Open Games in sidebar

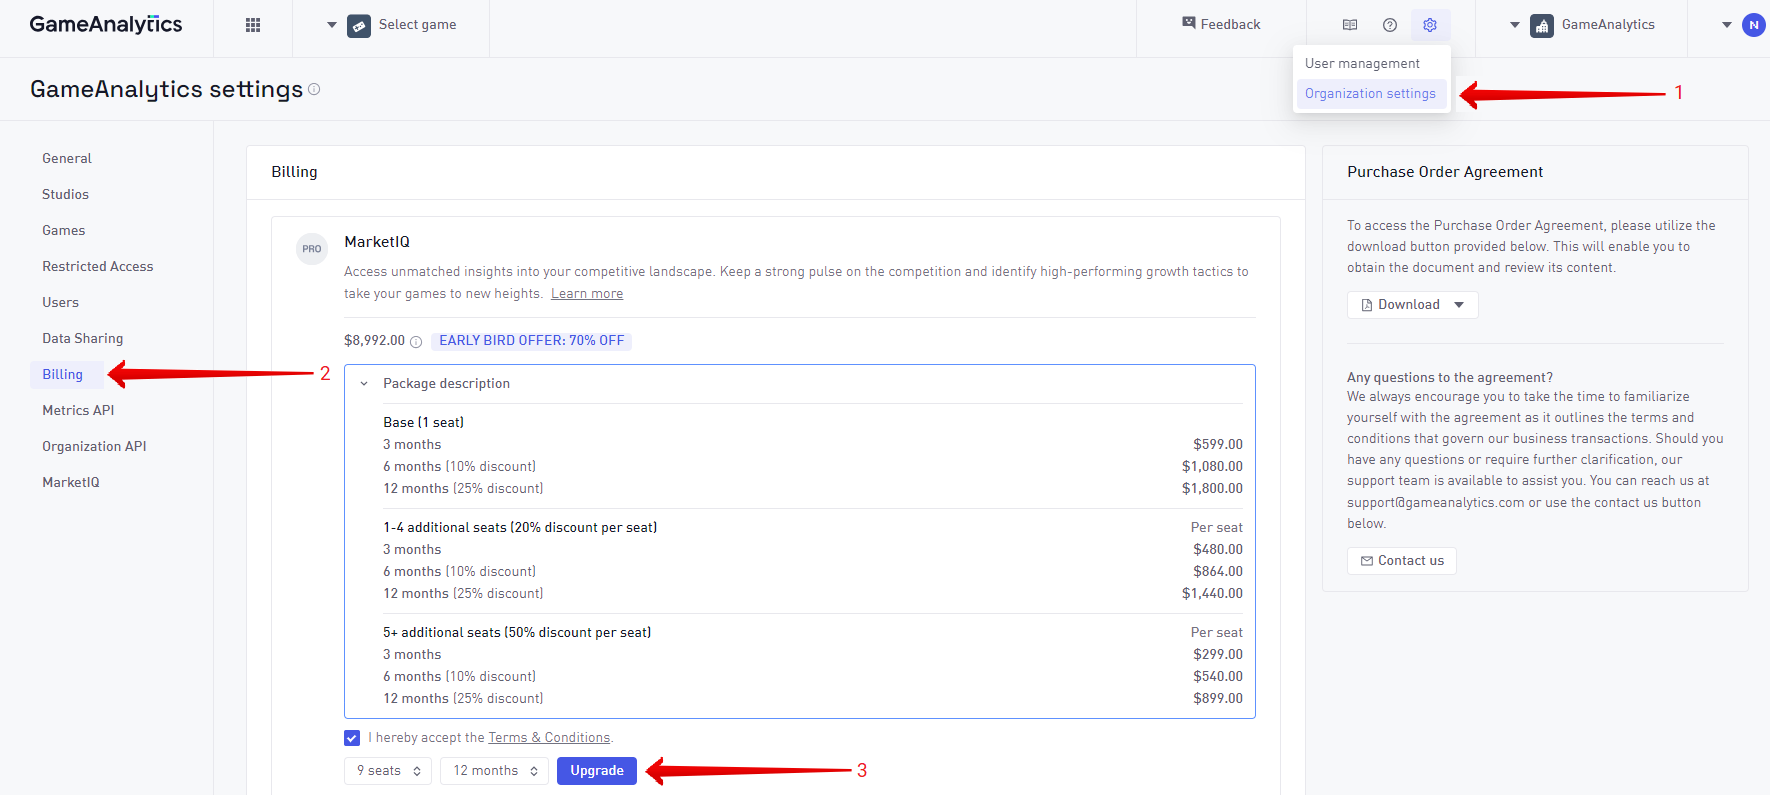point(63,230)
